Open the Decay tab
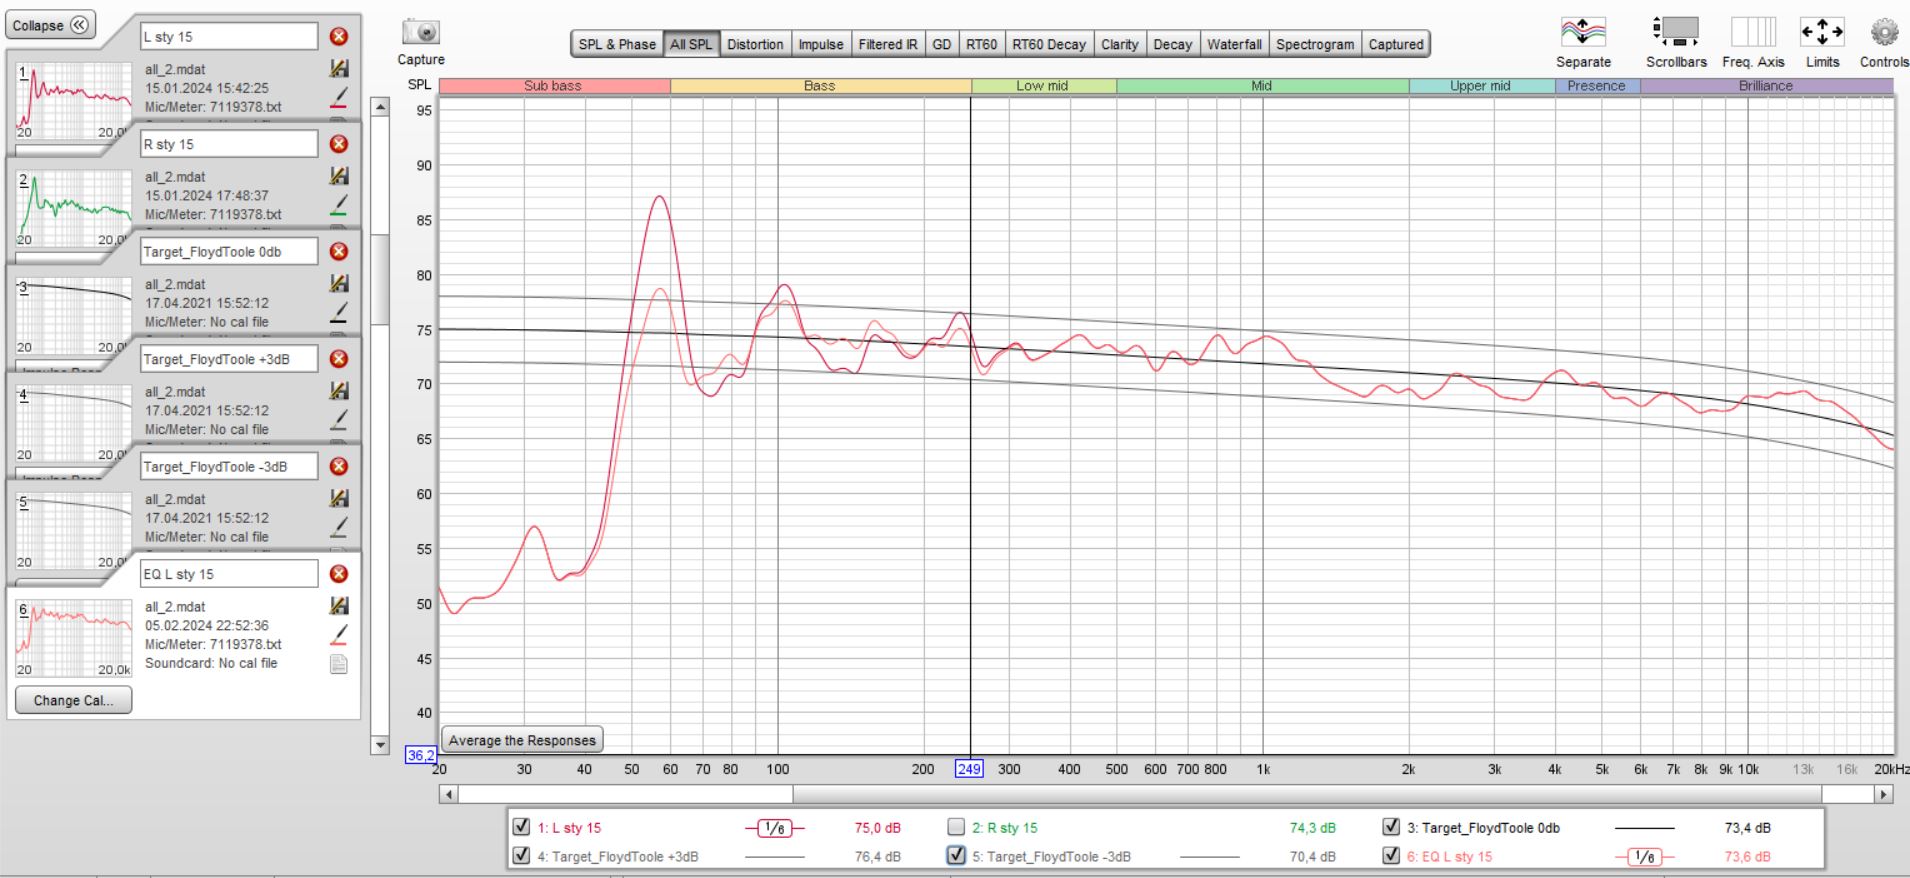1910x878 pixels. [1173, 44]
